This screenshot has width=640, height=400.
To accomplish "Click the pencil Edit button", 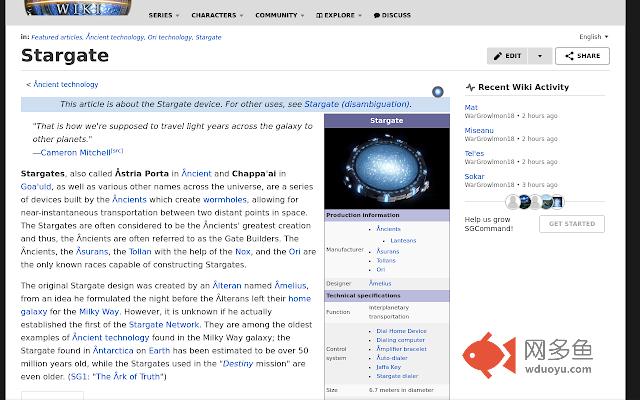I will click(x=507, y=56).
